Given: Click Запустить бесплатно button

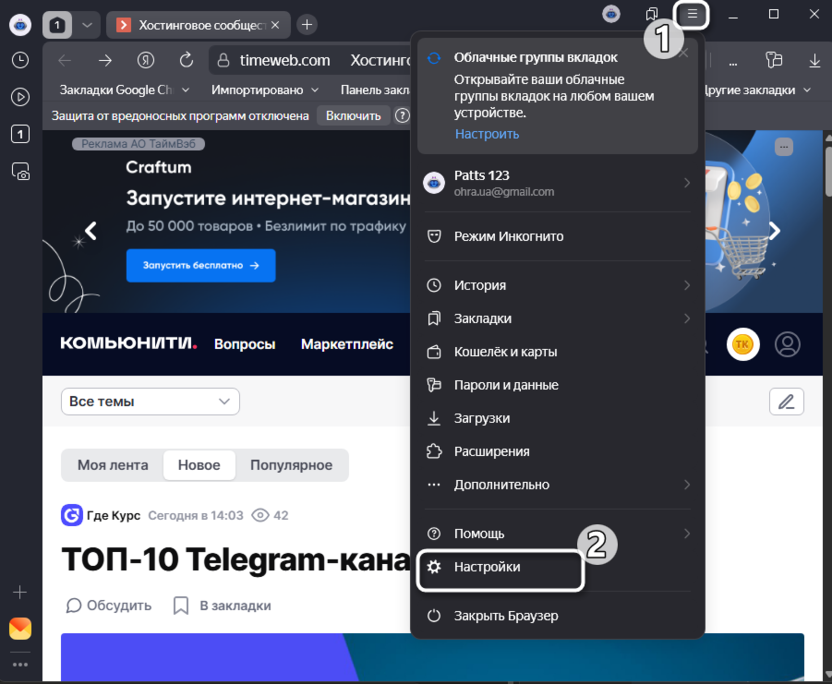Looking at the screenshot, I should pyautogui.click(x=201, y=265).
